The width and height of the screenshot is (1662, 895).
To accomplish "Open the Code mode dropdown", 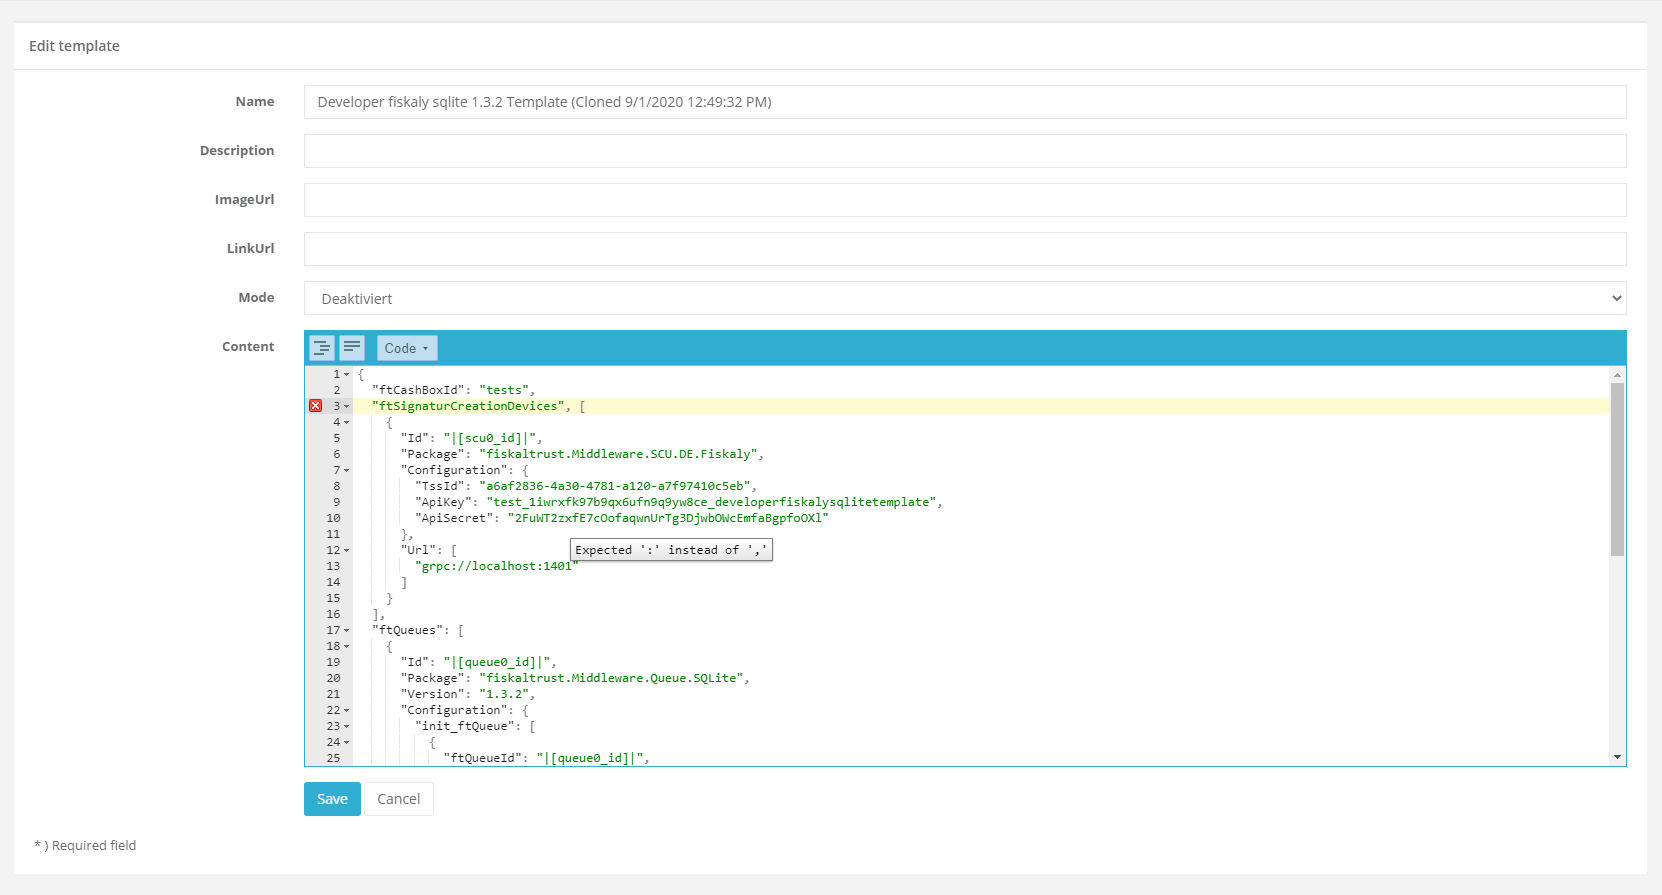I will [x=407, y=348].
